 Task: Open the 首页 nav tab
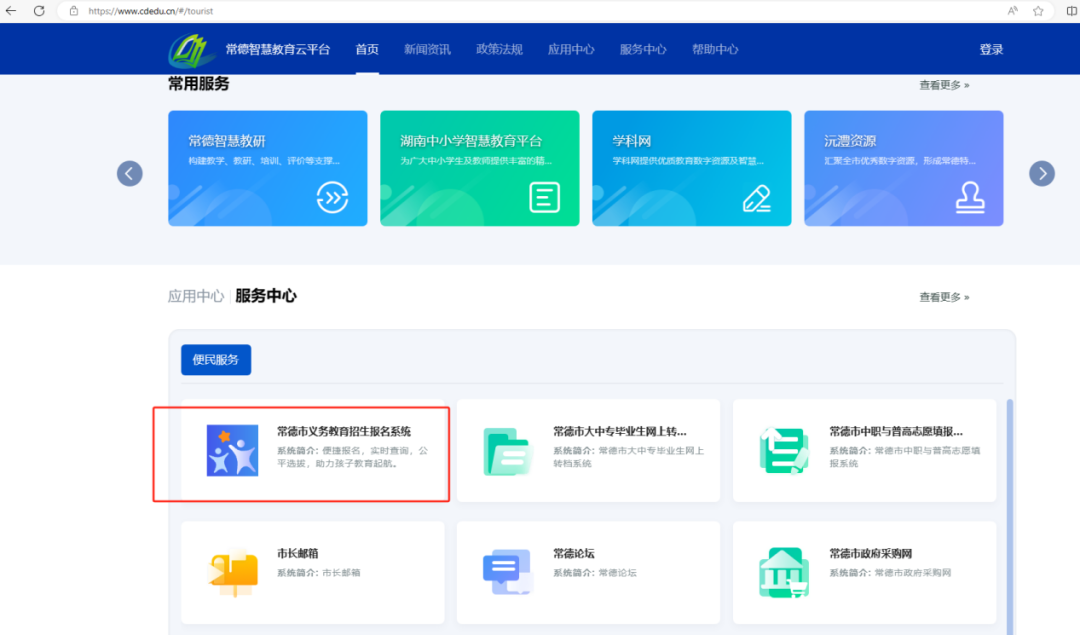[367, 50]
